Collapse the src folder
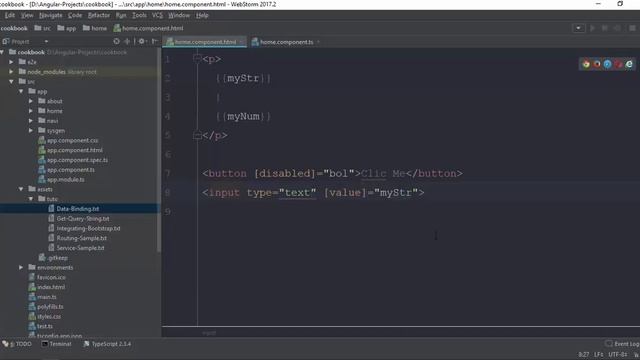 coord(11,82)
